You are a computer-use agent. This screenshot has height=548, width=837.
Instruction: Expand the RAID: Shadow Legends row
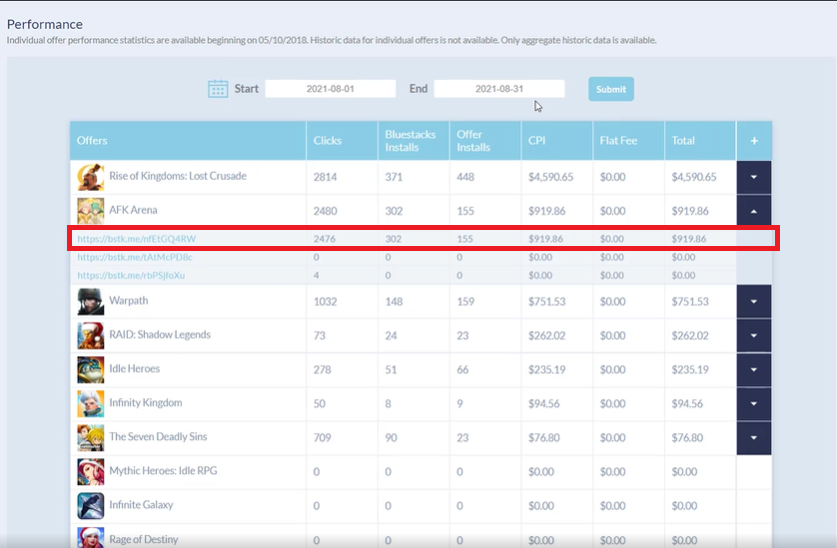(x=754, y=336)
